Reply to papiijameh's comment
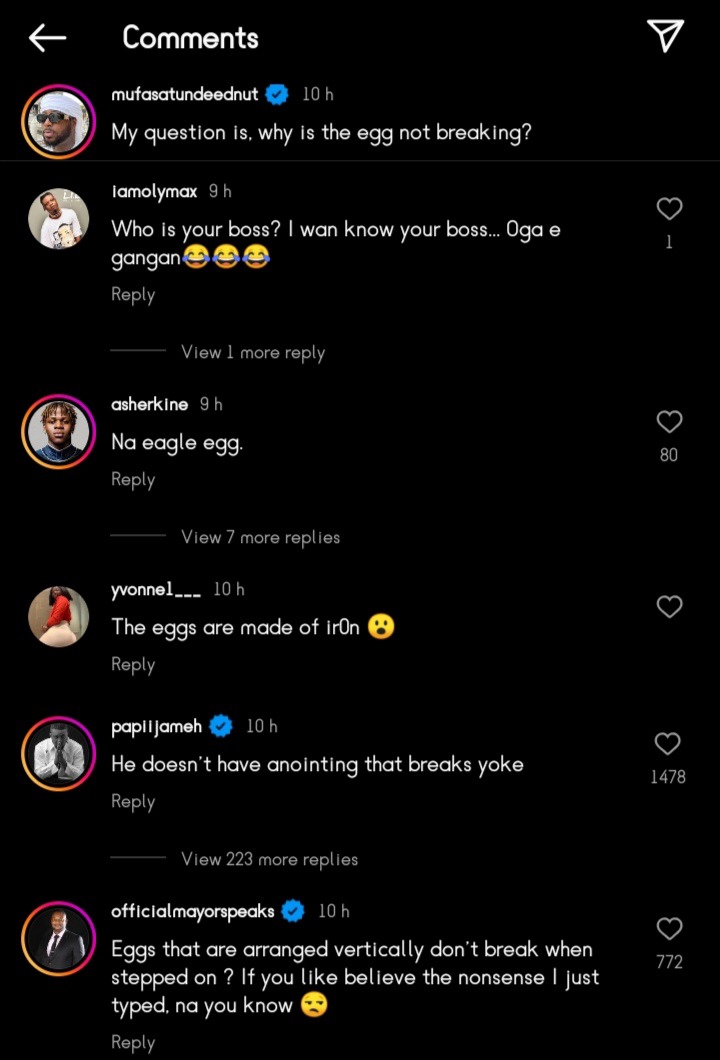The width and height of the screenshot is (720, 1060). click(x=133, y=801)
